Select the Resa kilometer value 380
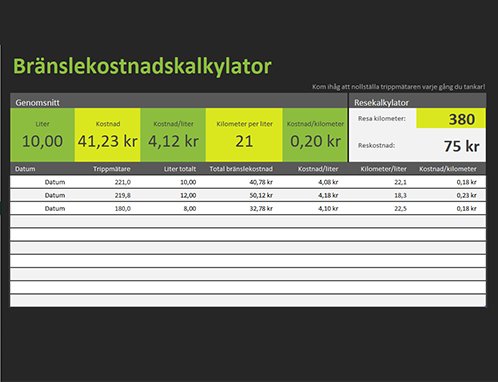Screen dimensions: 498x382 pos(462,119)
